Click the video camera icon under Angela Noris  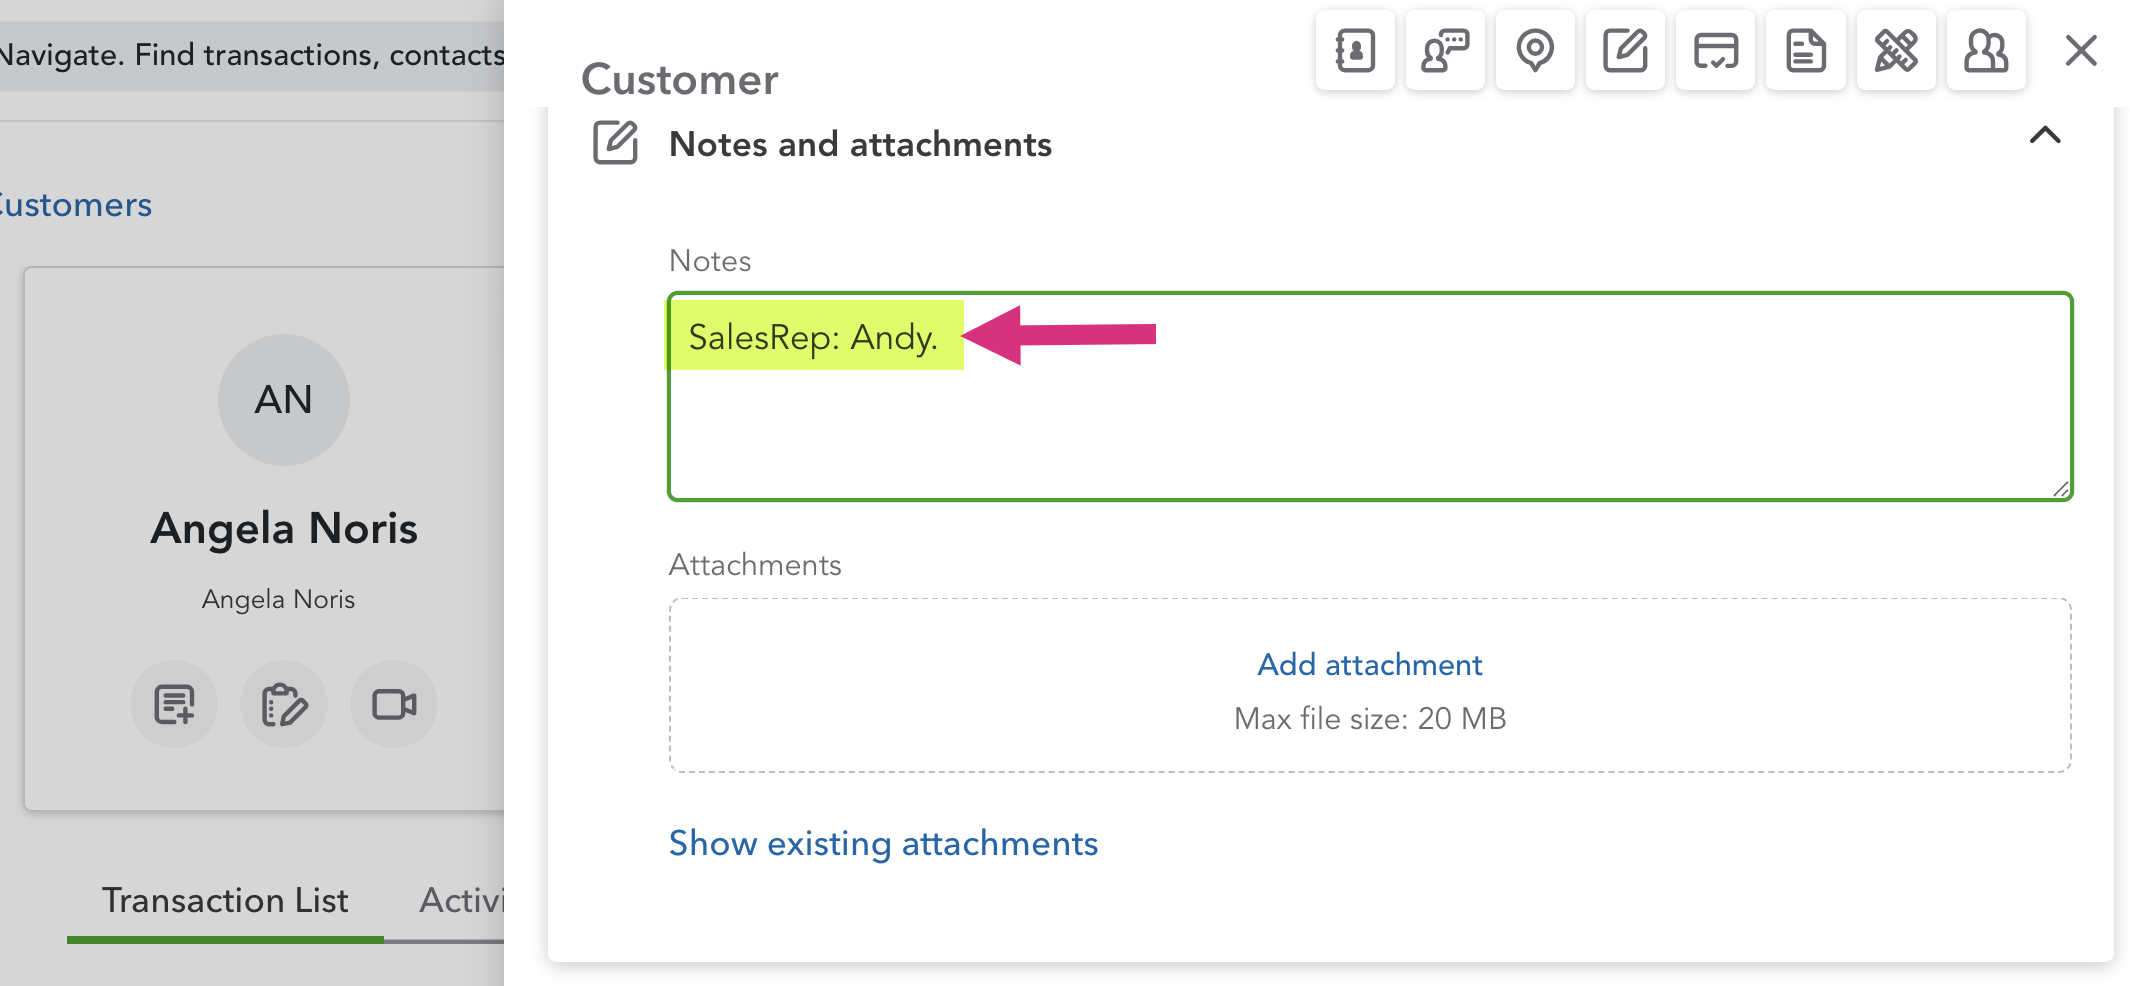(x=394, y=704)
